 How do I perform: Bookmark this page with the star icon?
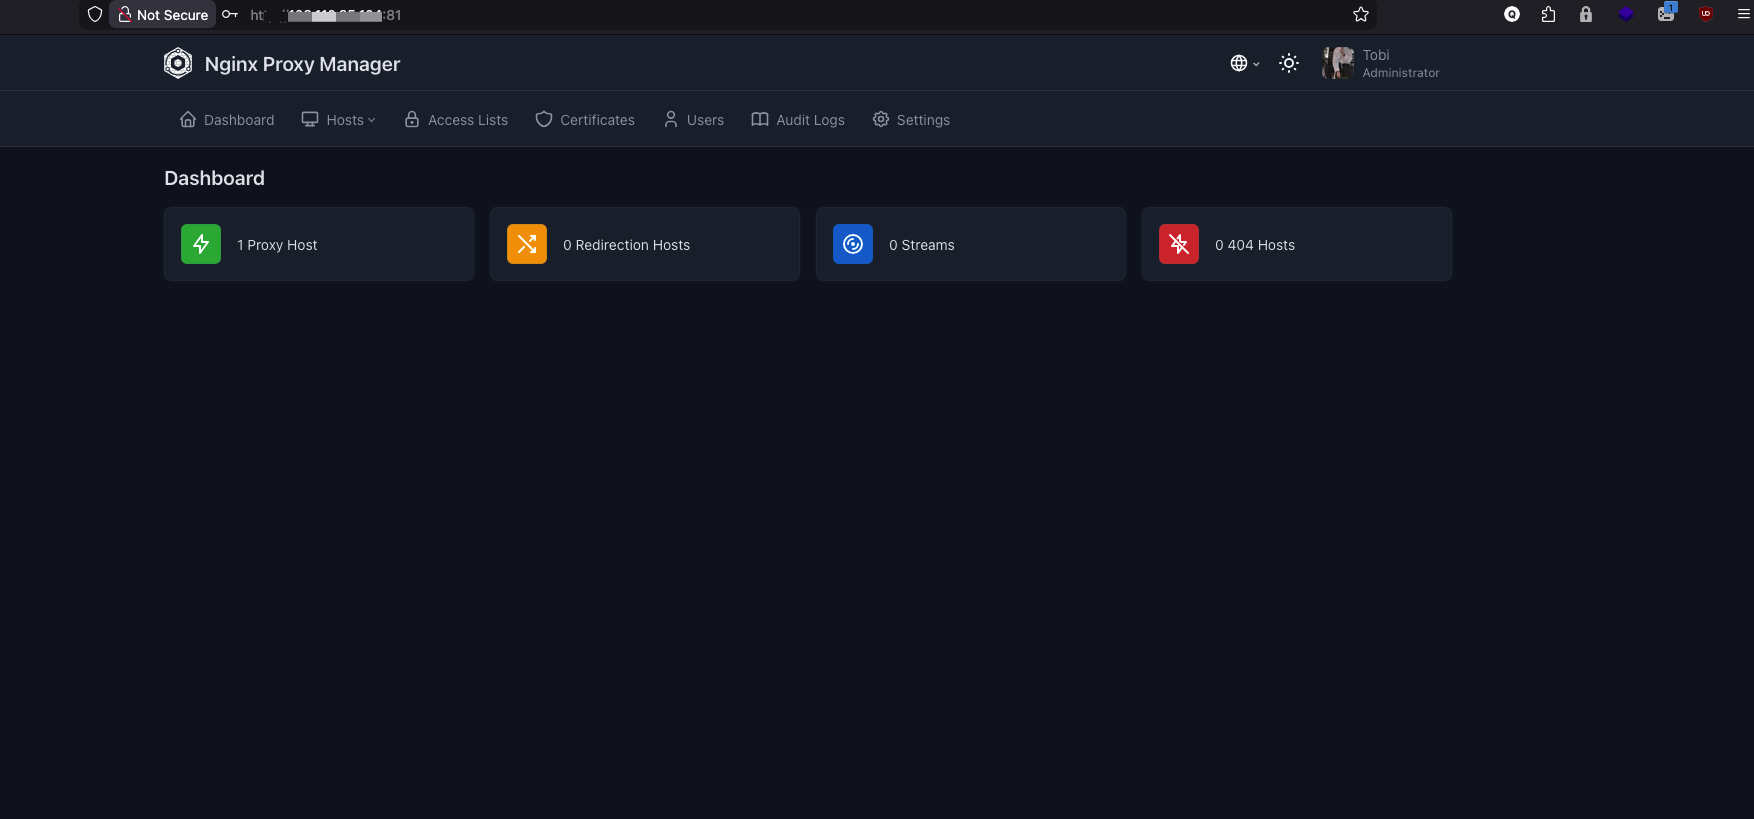pyautogui.click(x=1360, y=15)
